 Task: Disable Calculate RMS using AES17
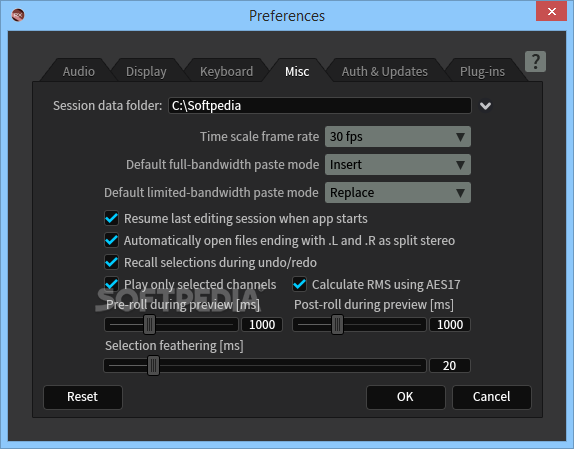coord(299,284)
